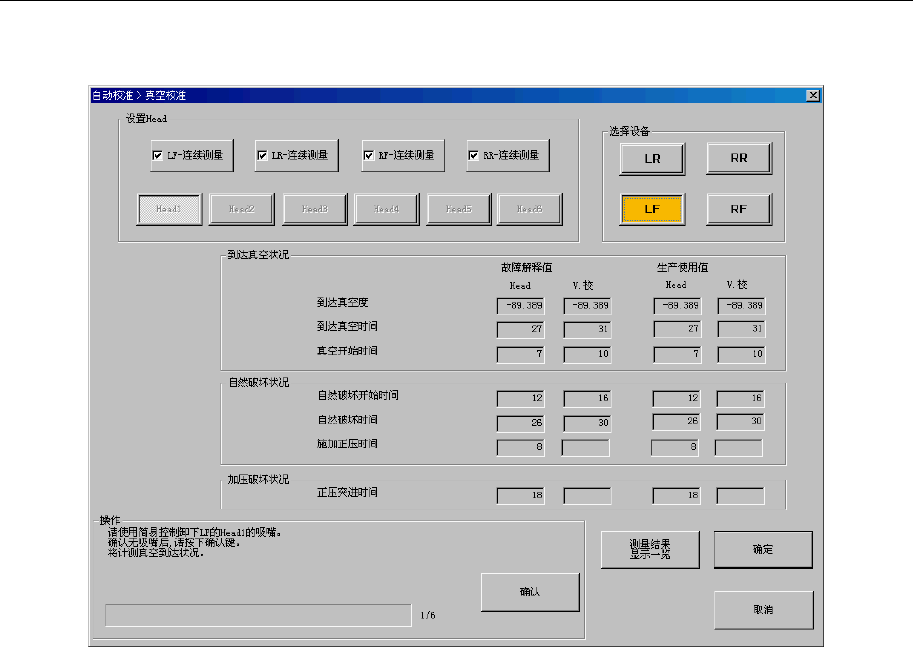The height and width of the screenshot is (647, 913).
Task: Select the LR device button
Action: 651,158
